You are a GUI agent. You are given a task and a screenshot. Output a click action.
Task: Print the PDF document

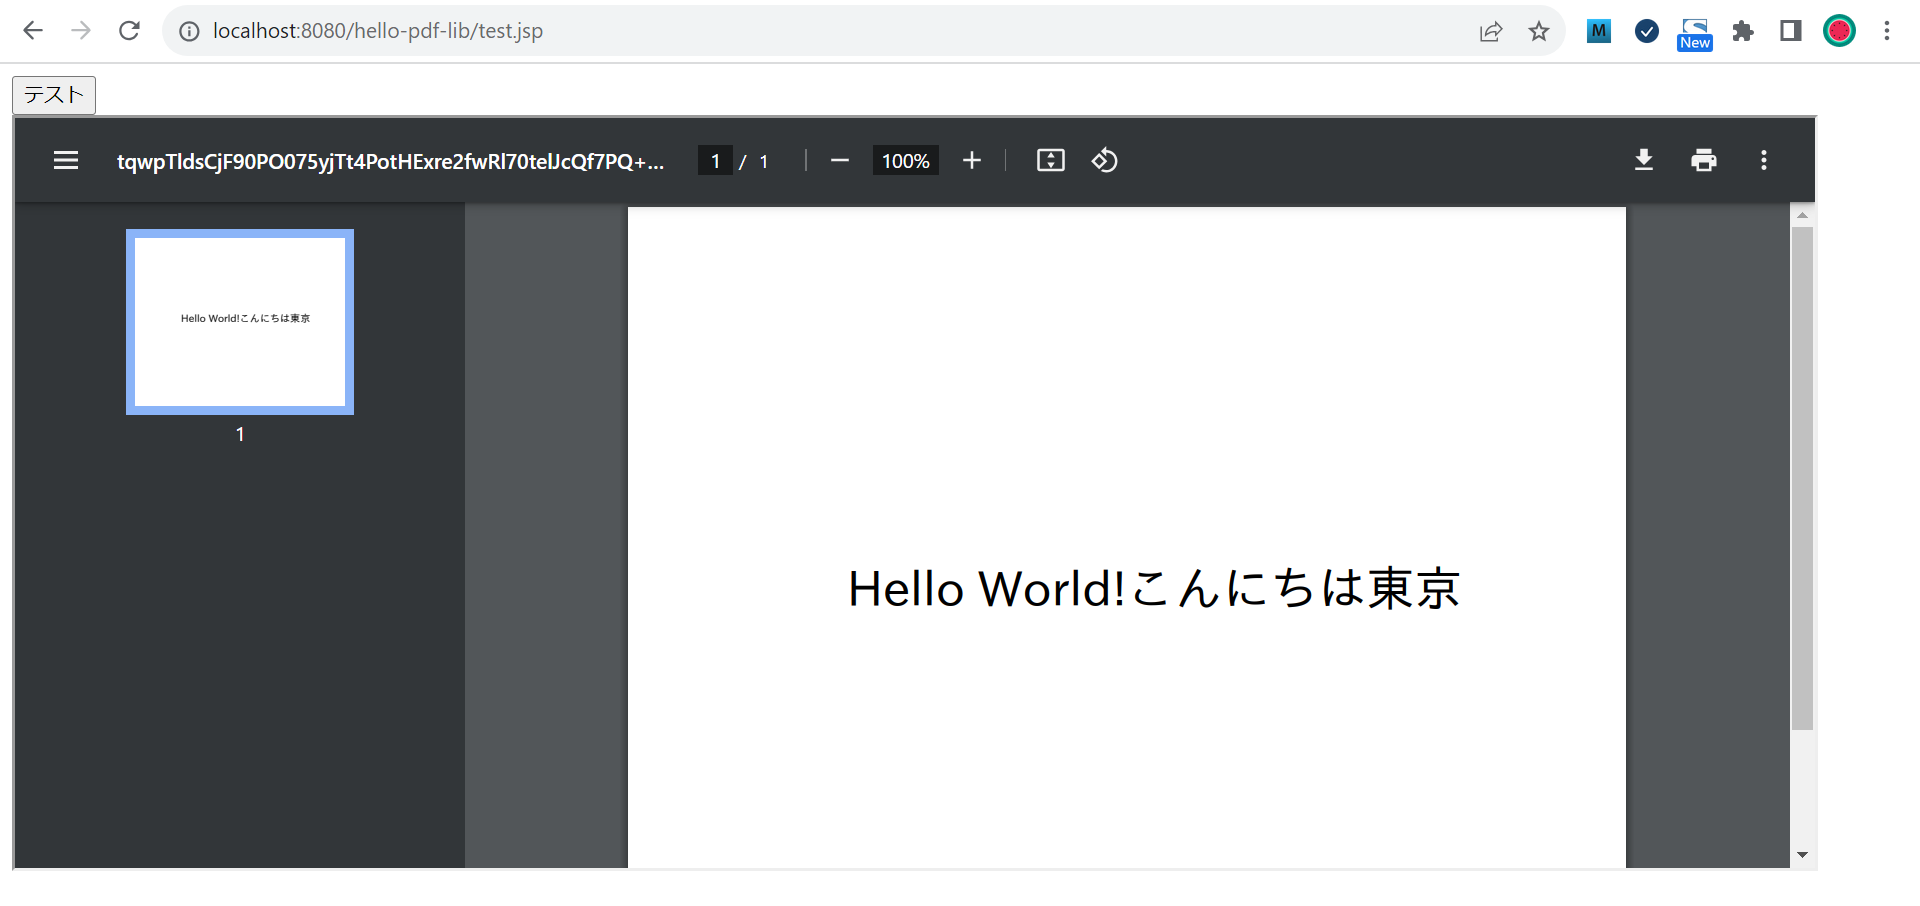[x=1704, y=160]
